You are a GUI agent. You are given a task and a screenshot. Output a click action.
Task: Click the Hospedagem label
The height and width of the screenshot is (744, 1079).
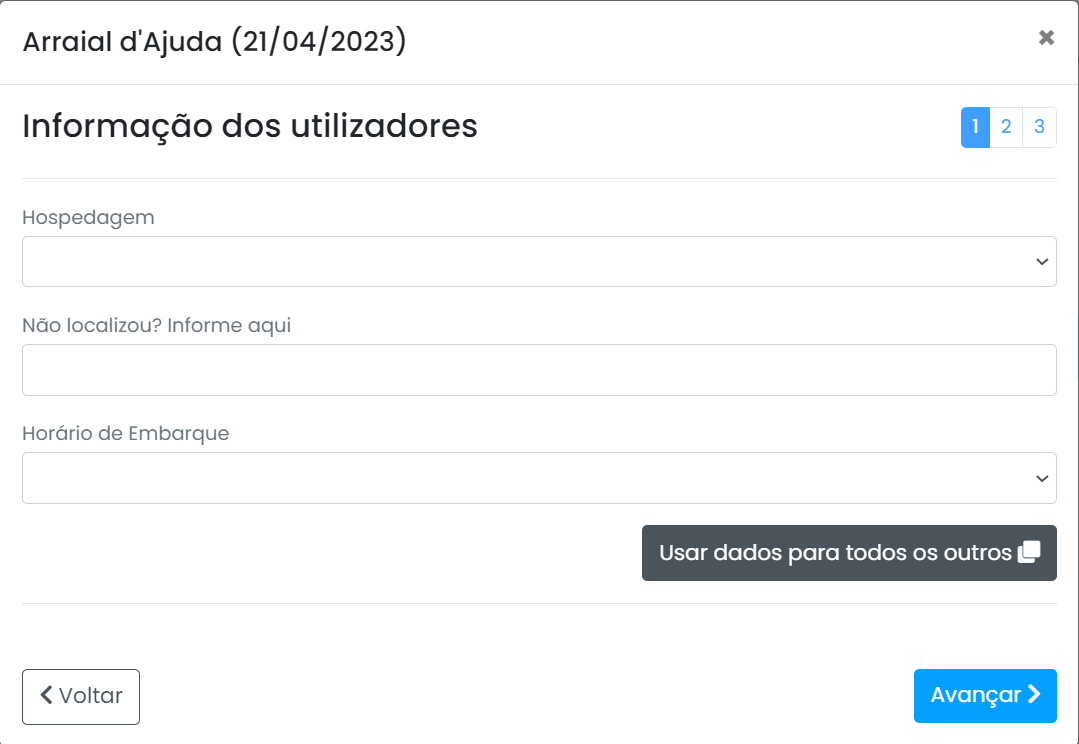pyautogui.click(x=88, y=217)
